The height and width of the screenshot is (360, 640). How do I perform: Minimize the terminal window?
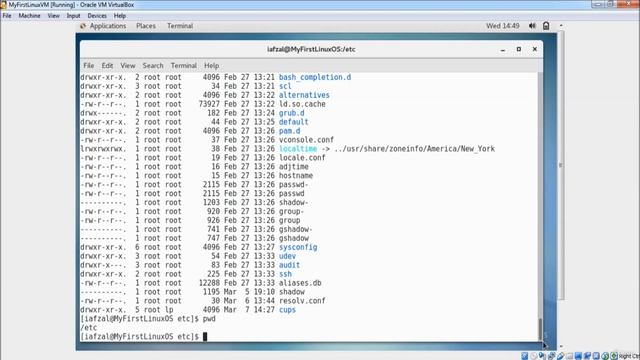[x=503, y=49]
